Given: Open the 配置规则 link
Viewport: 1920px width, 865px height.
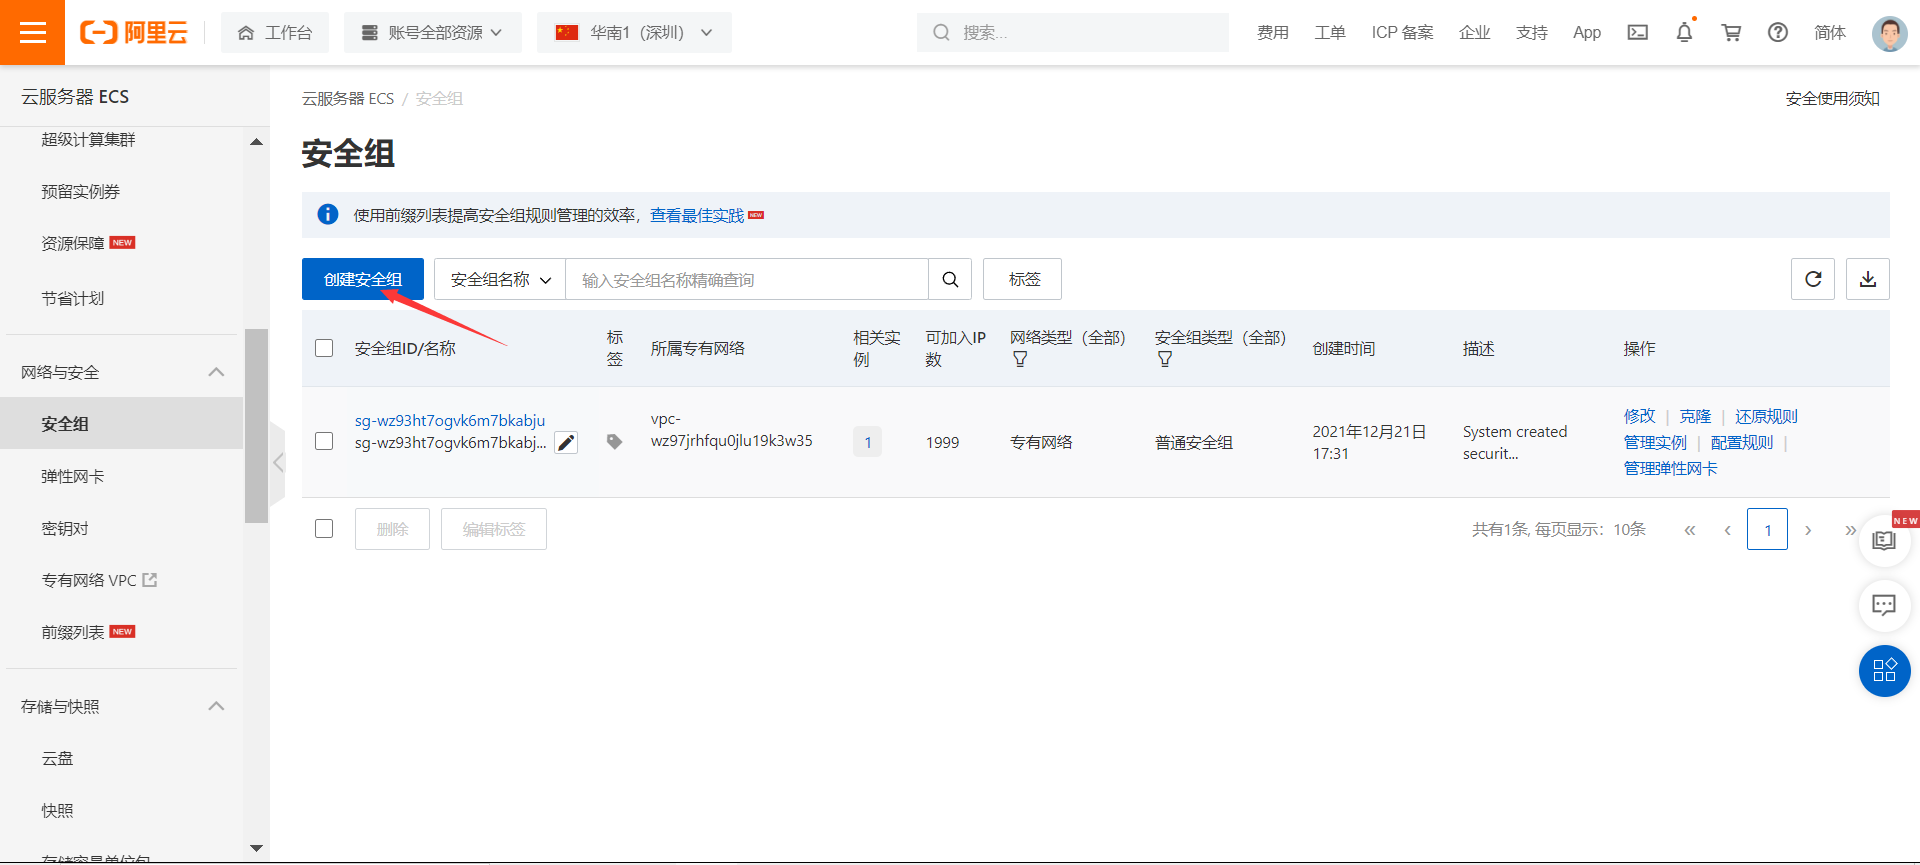Looking at the screenshot, I should coord(1741,442).
